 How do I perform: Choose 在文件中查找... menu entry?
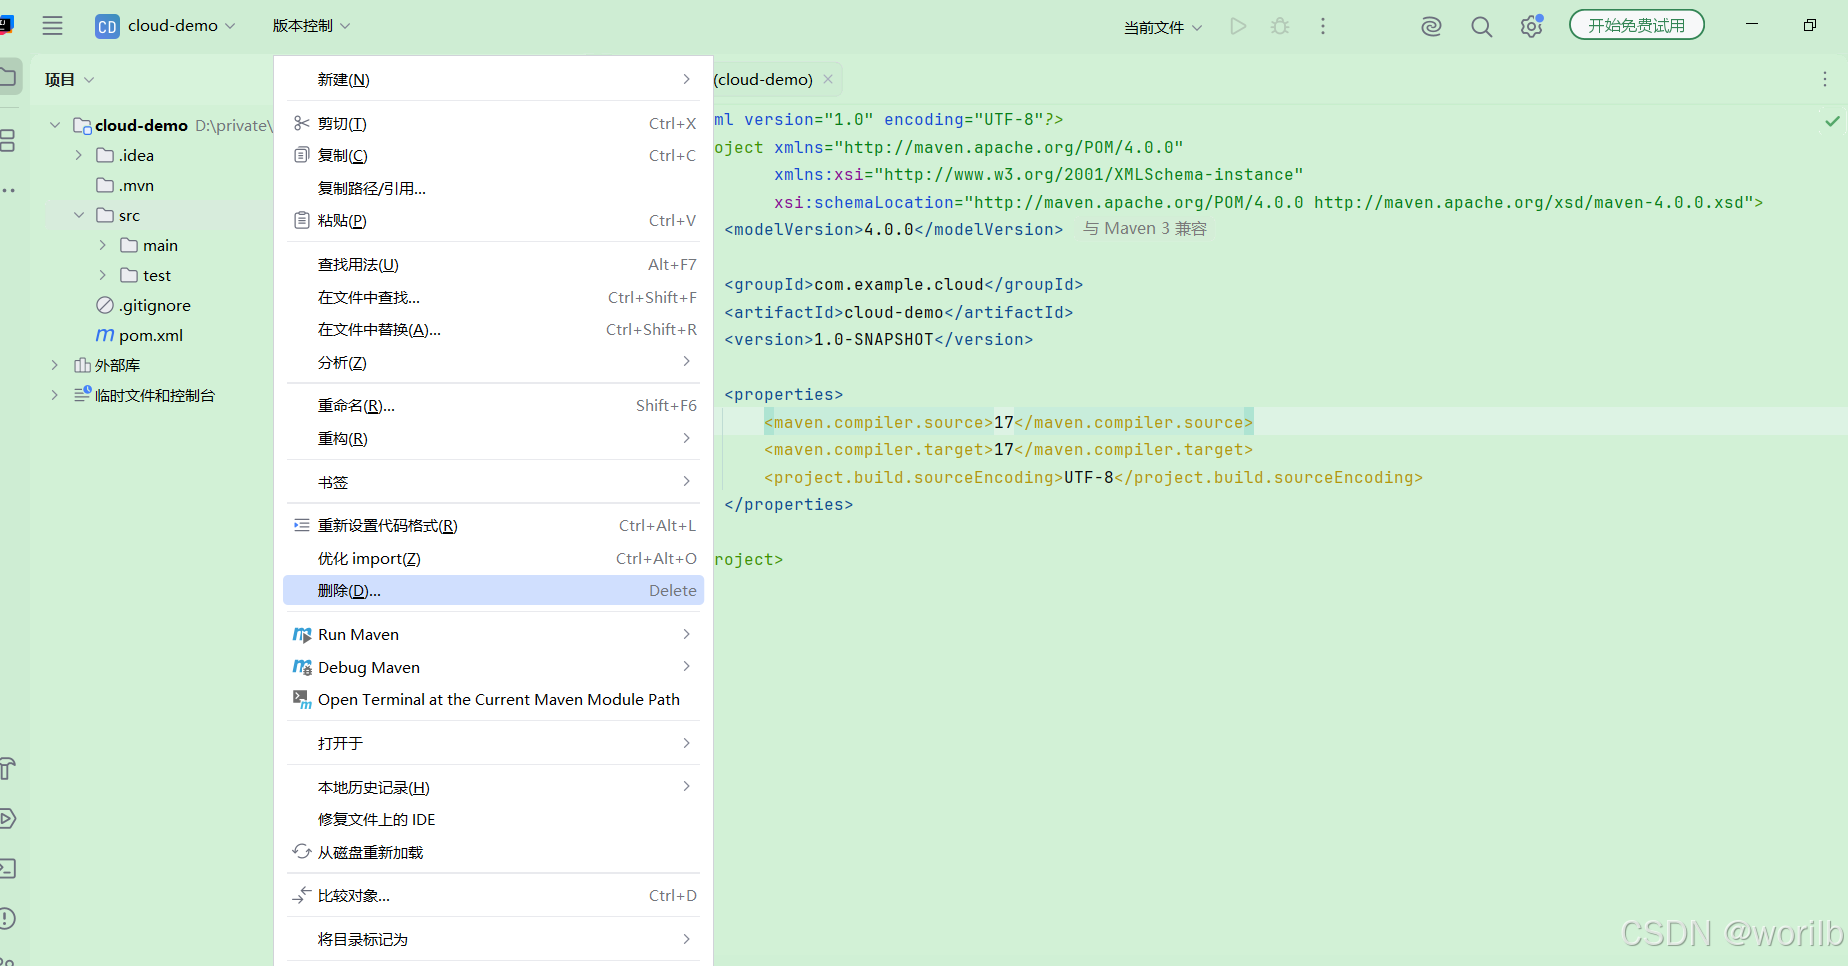[x=494, y=297]
